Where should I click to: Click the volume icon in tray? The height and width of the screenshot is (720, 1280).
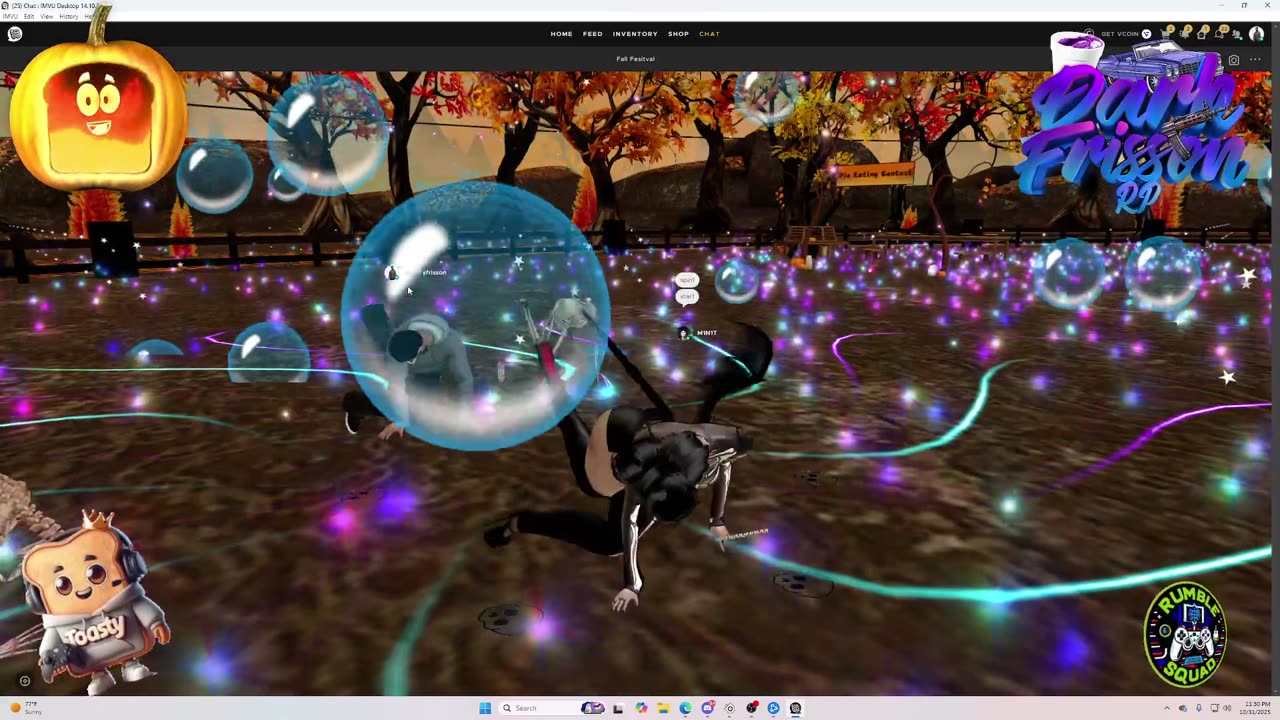pos(1227,708)
